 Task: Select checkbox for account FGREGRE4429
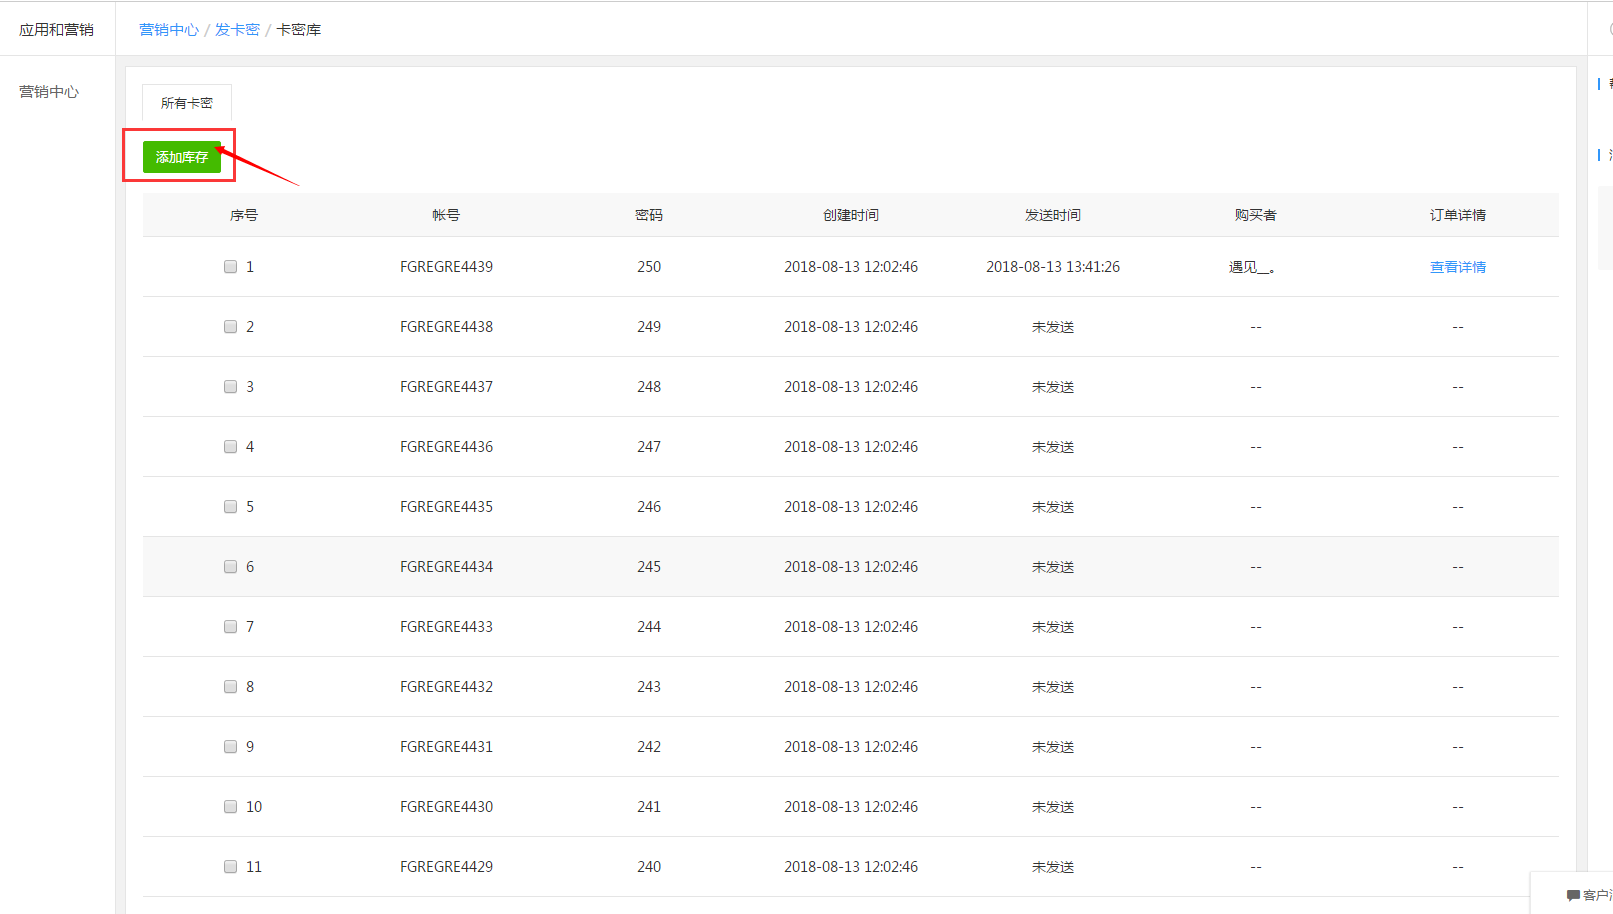[x=231, y=867]
